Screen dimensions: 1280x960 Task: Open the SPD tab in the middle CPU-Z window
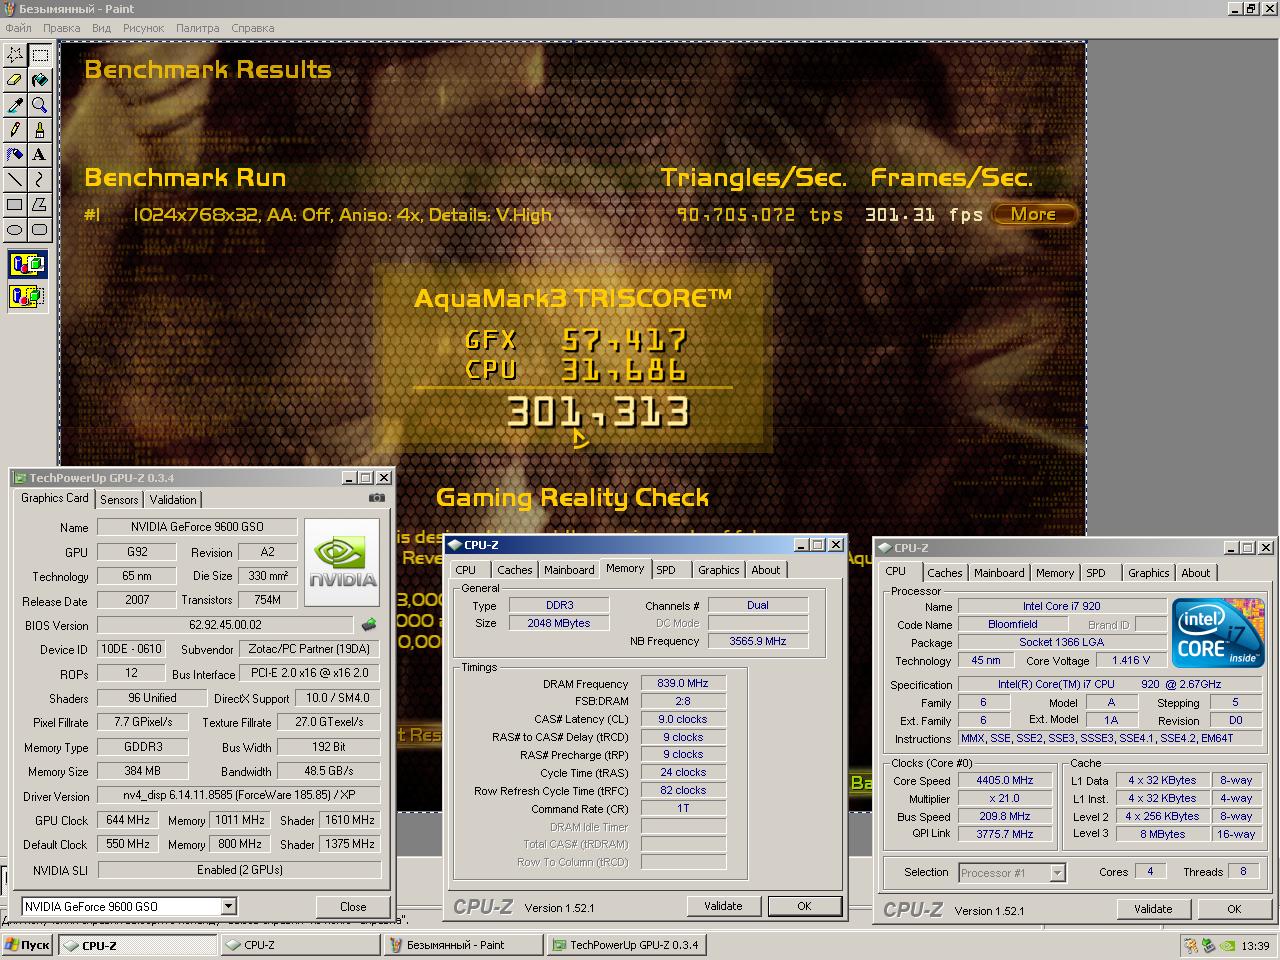tap(666, 570)
